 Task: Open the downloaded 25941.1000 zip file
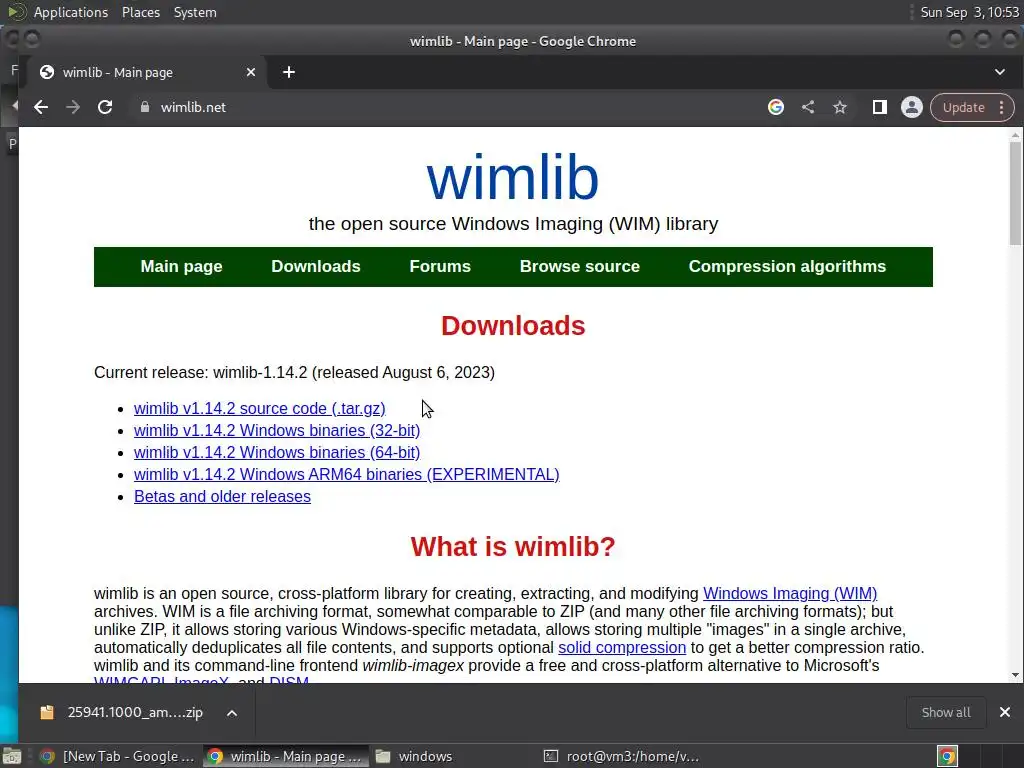[x=123, y=712]
